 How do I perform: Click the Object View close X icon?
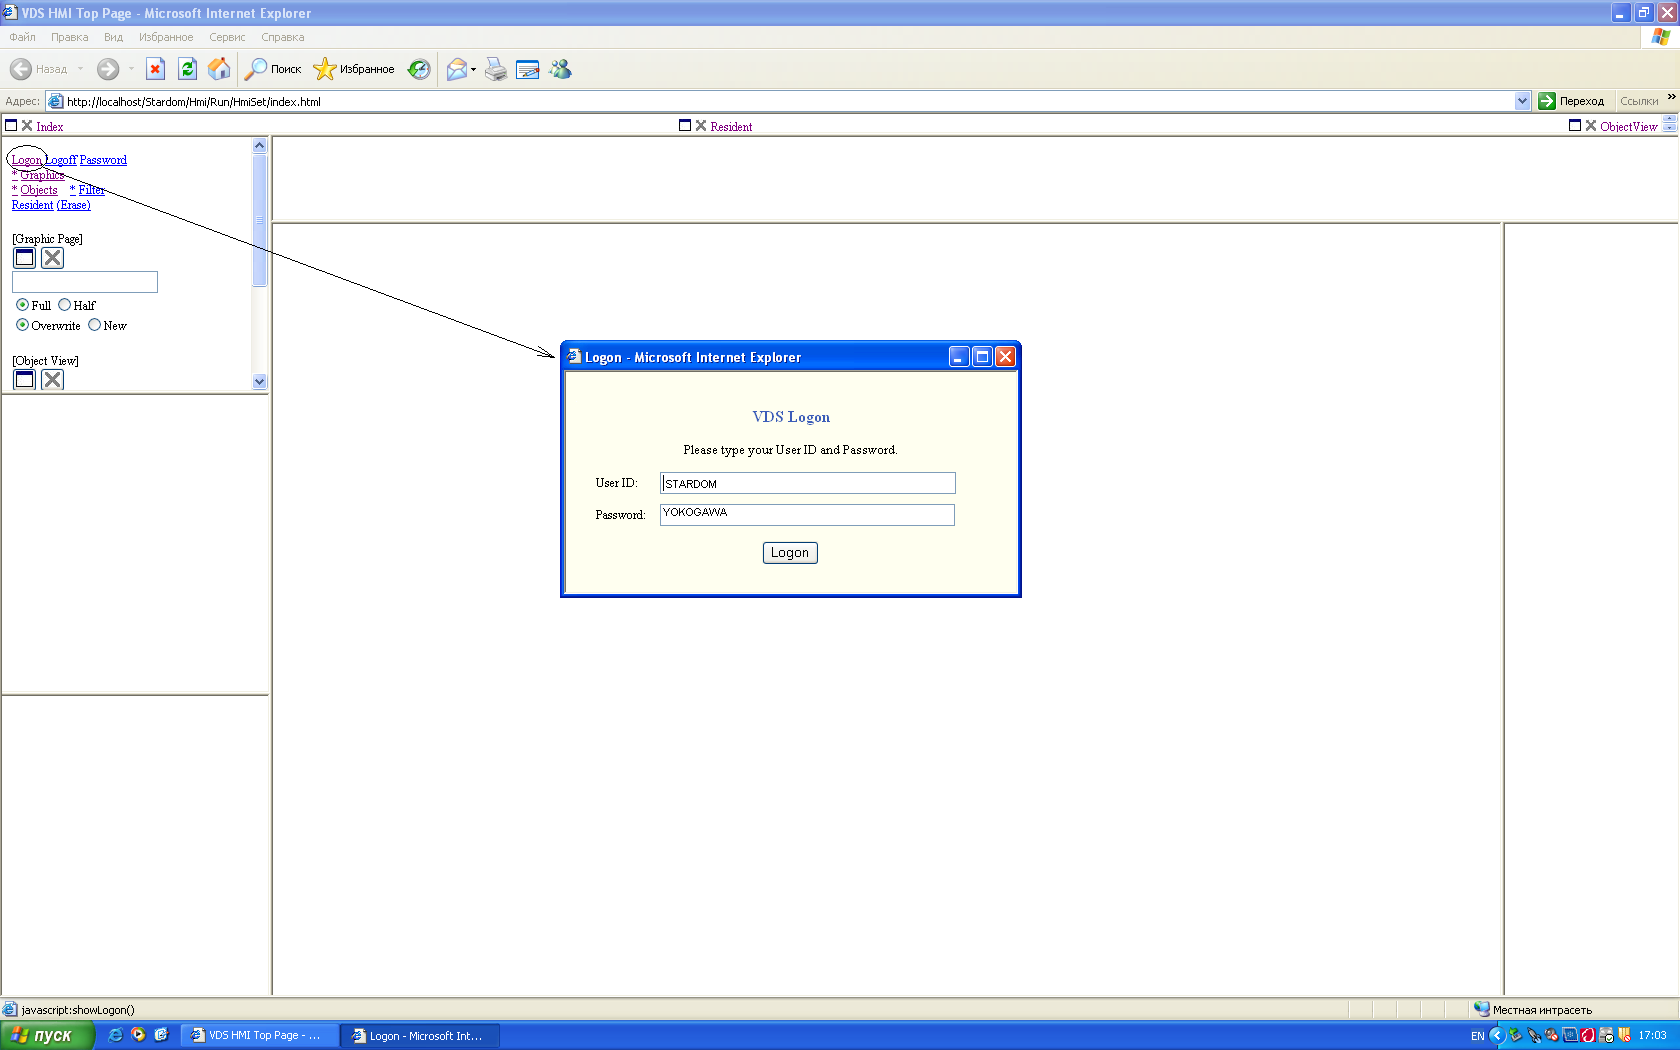point(53,379)
